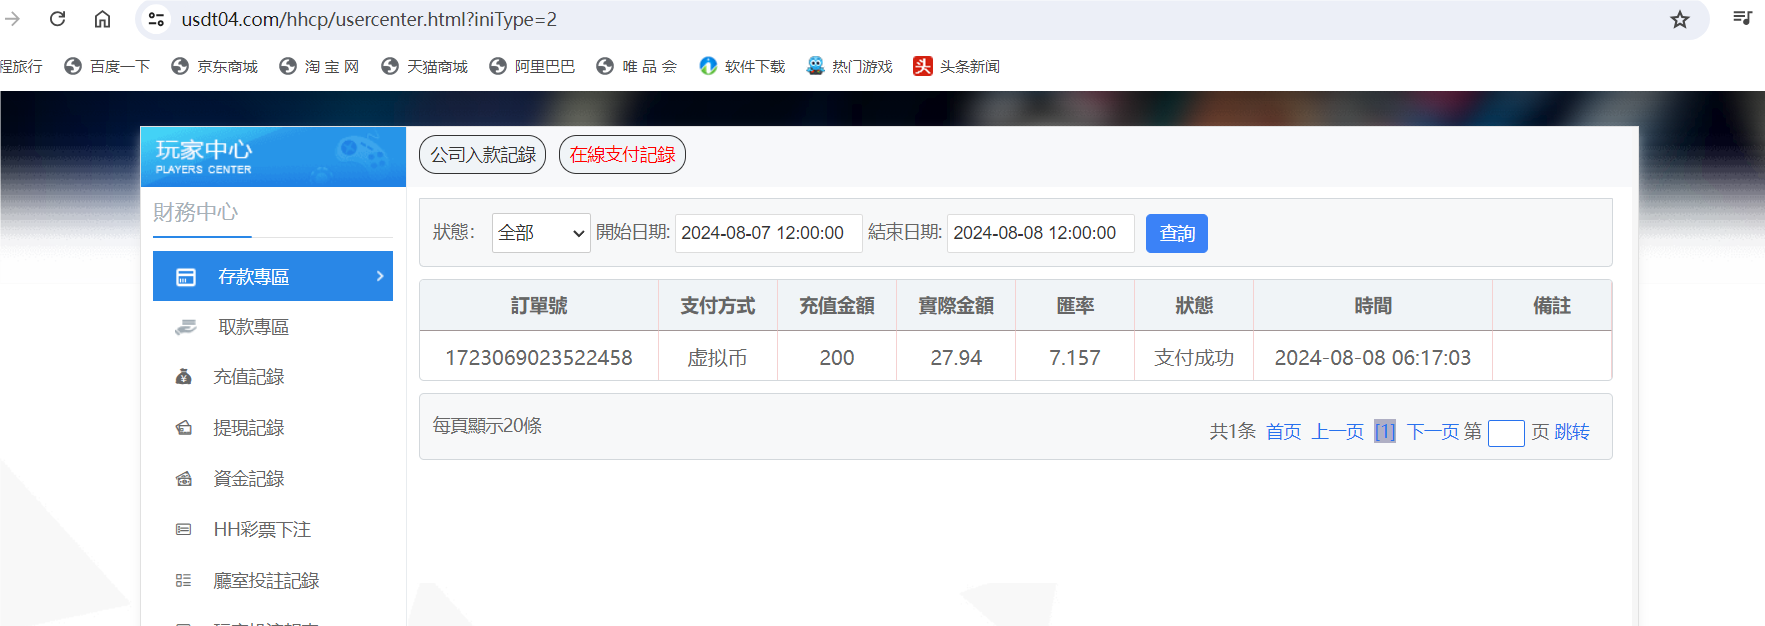The image size is (1765, 626).
Task: Open the 软件下载 bookmark
Action: 742,66
